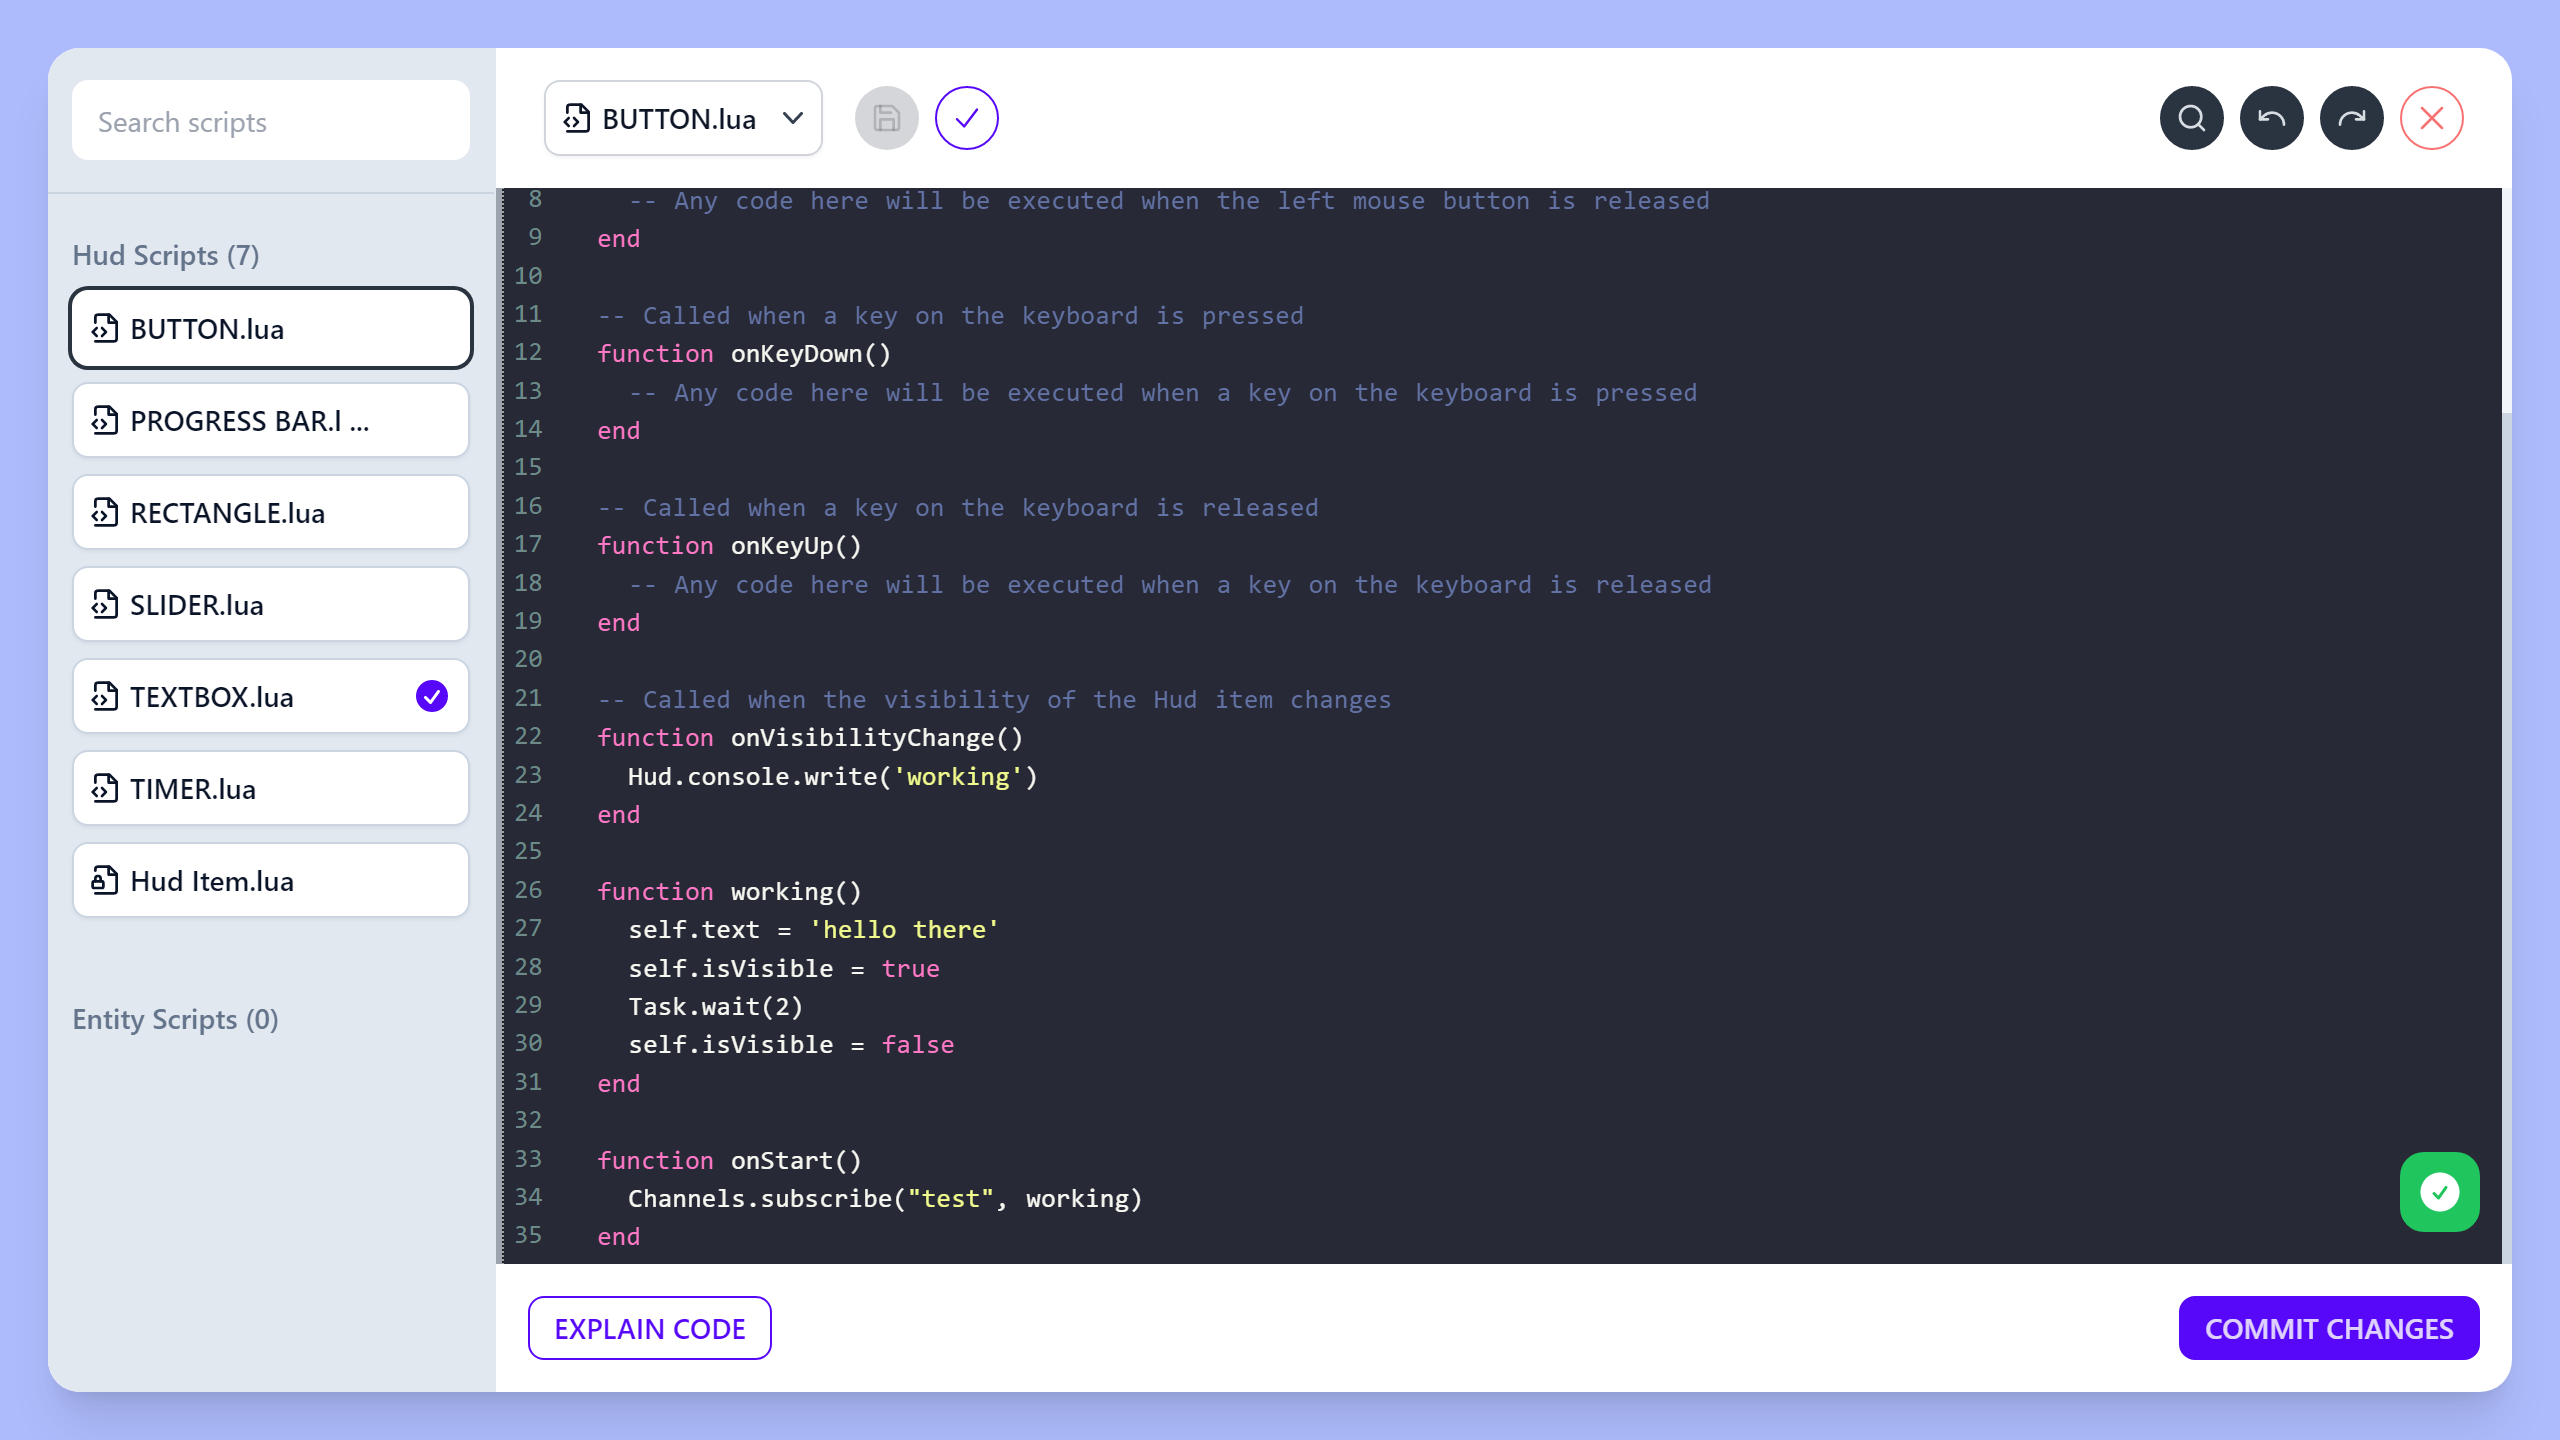Viewport: 2560px width, 1440px height.
Task: Open the search magnifier in editor toolbar
Action: click(x=2191, y=118)
